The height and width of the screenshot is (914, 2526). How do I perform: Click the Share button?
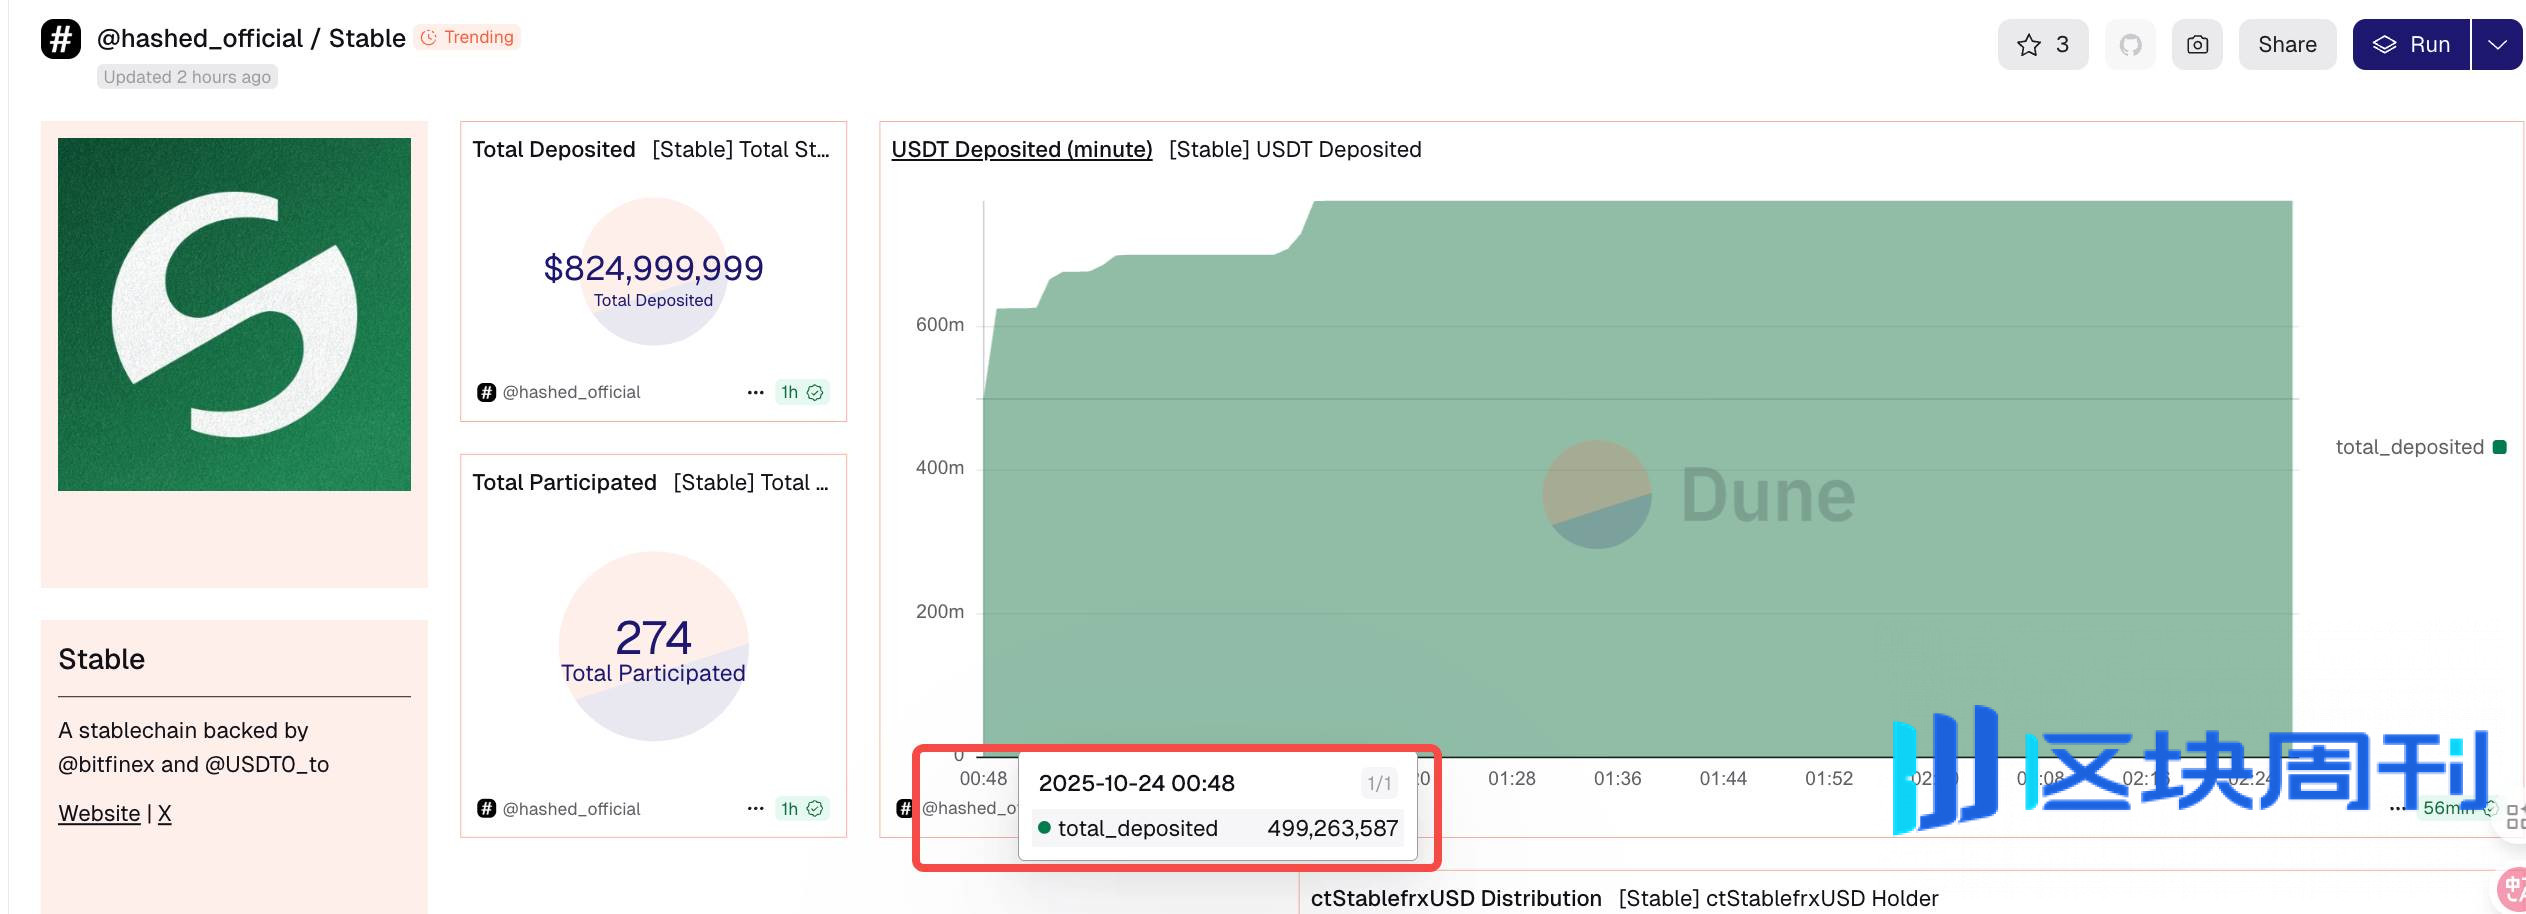2286,45
